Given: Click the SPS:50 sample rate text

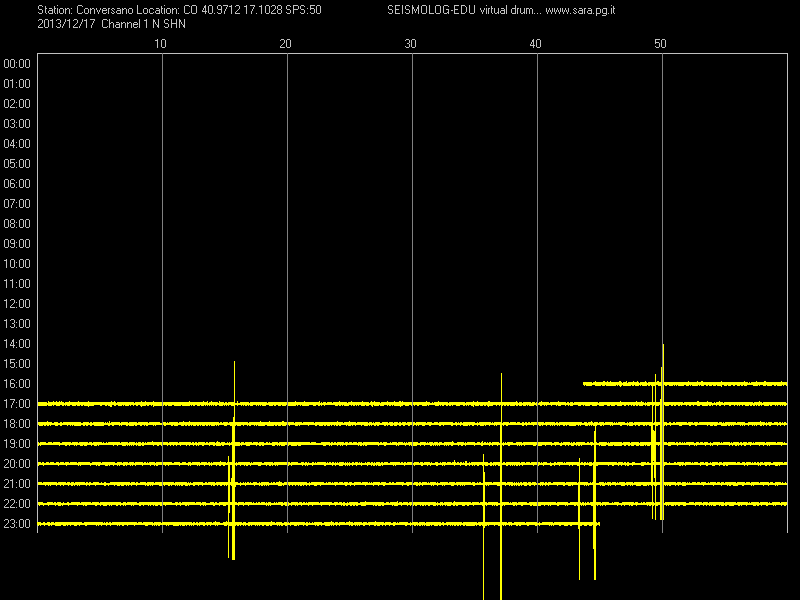Looking at the screenshot, I should [x=304, y=10].
